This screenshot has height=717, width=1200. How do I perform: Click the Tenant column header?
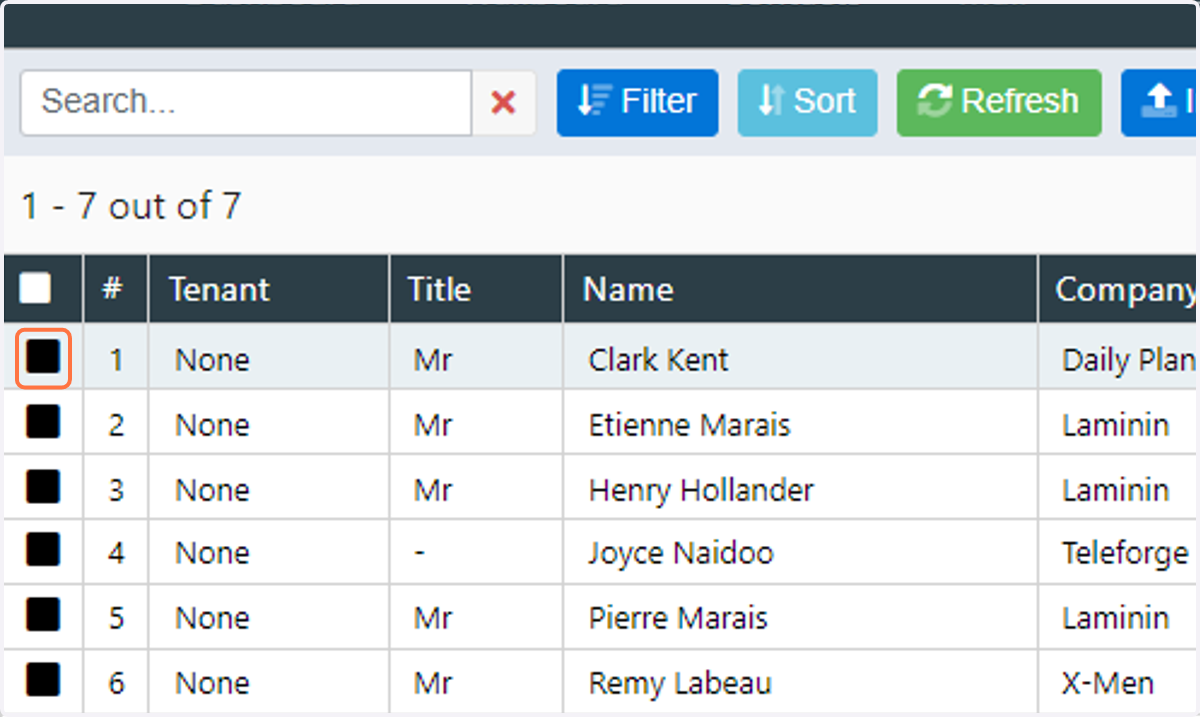pyautogui.click(x=269, y=289)
